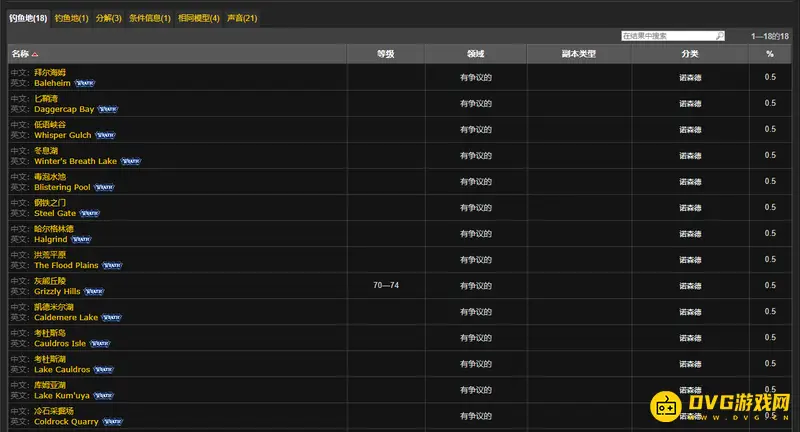Click the level value 70—74
This screenshot has width=800, height=432.
point(386,286)
